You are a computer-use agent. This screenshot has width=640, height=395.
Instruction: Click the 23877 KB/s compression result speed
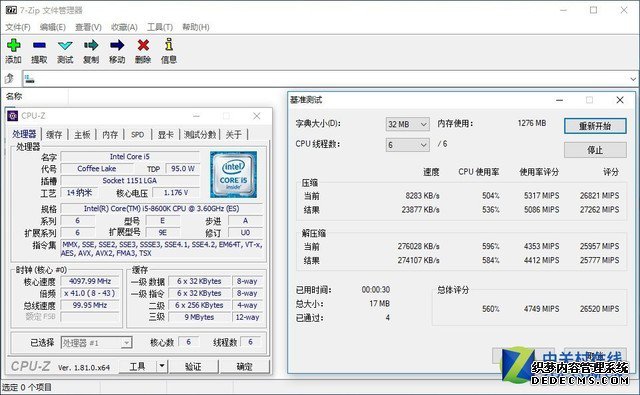click(420, 210)
